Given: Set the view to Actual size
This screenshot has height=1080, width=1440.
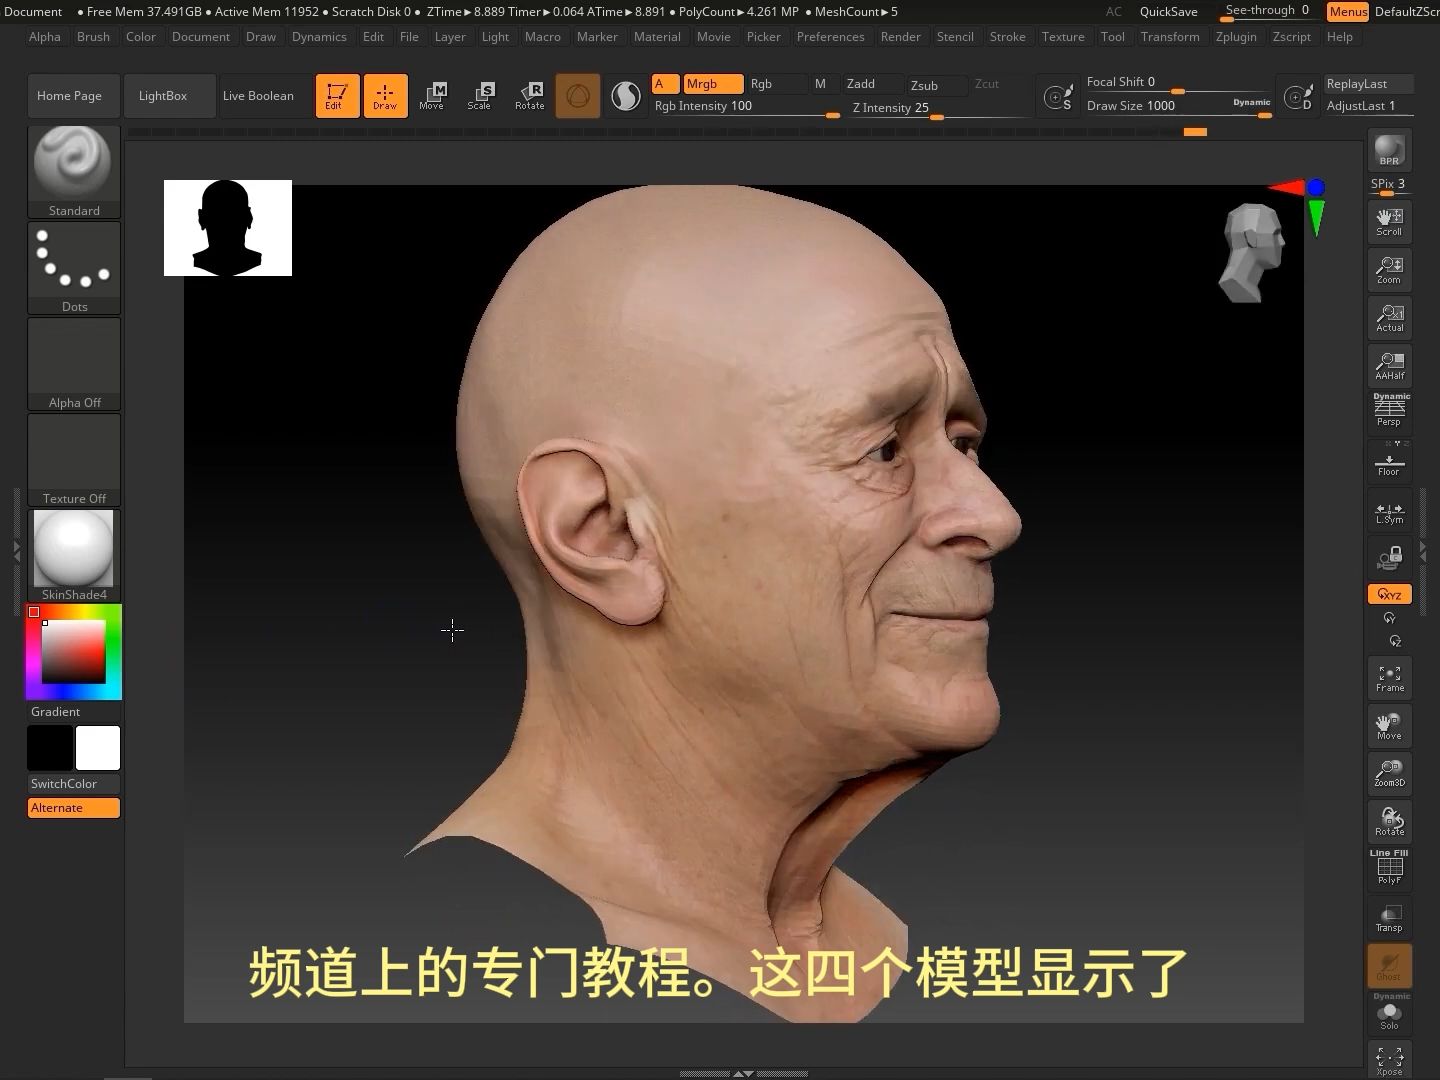Looking at the screenshot, I should click(x=1389, y=317).
